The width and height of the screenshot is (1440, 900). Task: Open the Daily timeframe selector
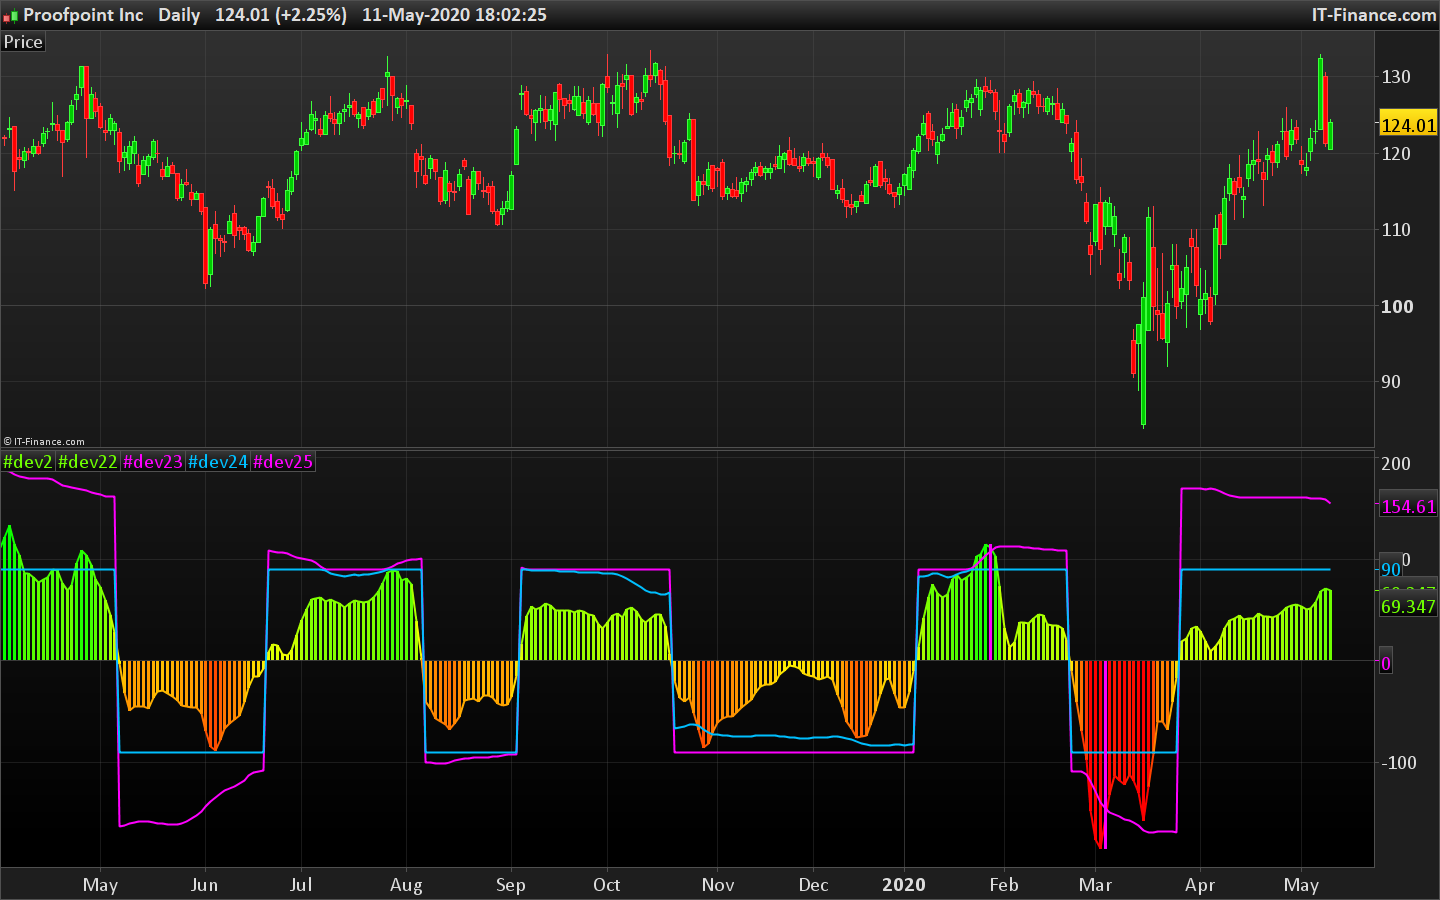click(179, 15)
